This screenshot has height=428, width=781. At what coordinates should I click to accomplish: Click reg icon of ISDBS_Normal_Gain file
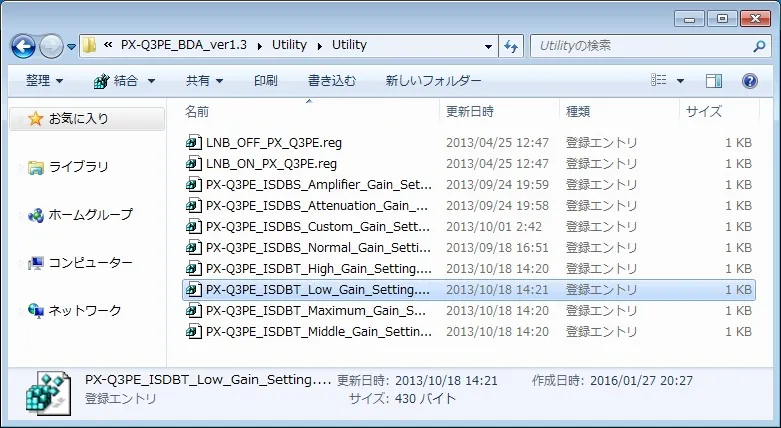point(194,248)
